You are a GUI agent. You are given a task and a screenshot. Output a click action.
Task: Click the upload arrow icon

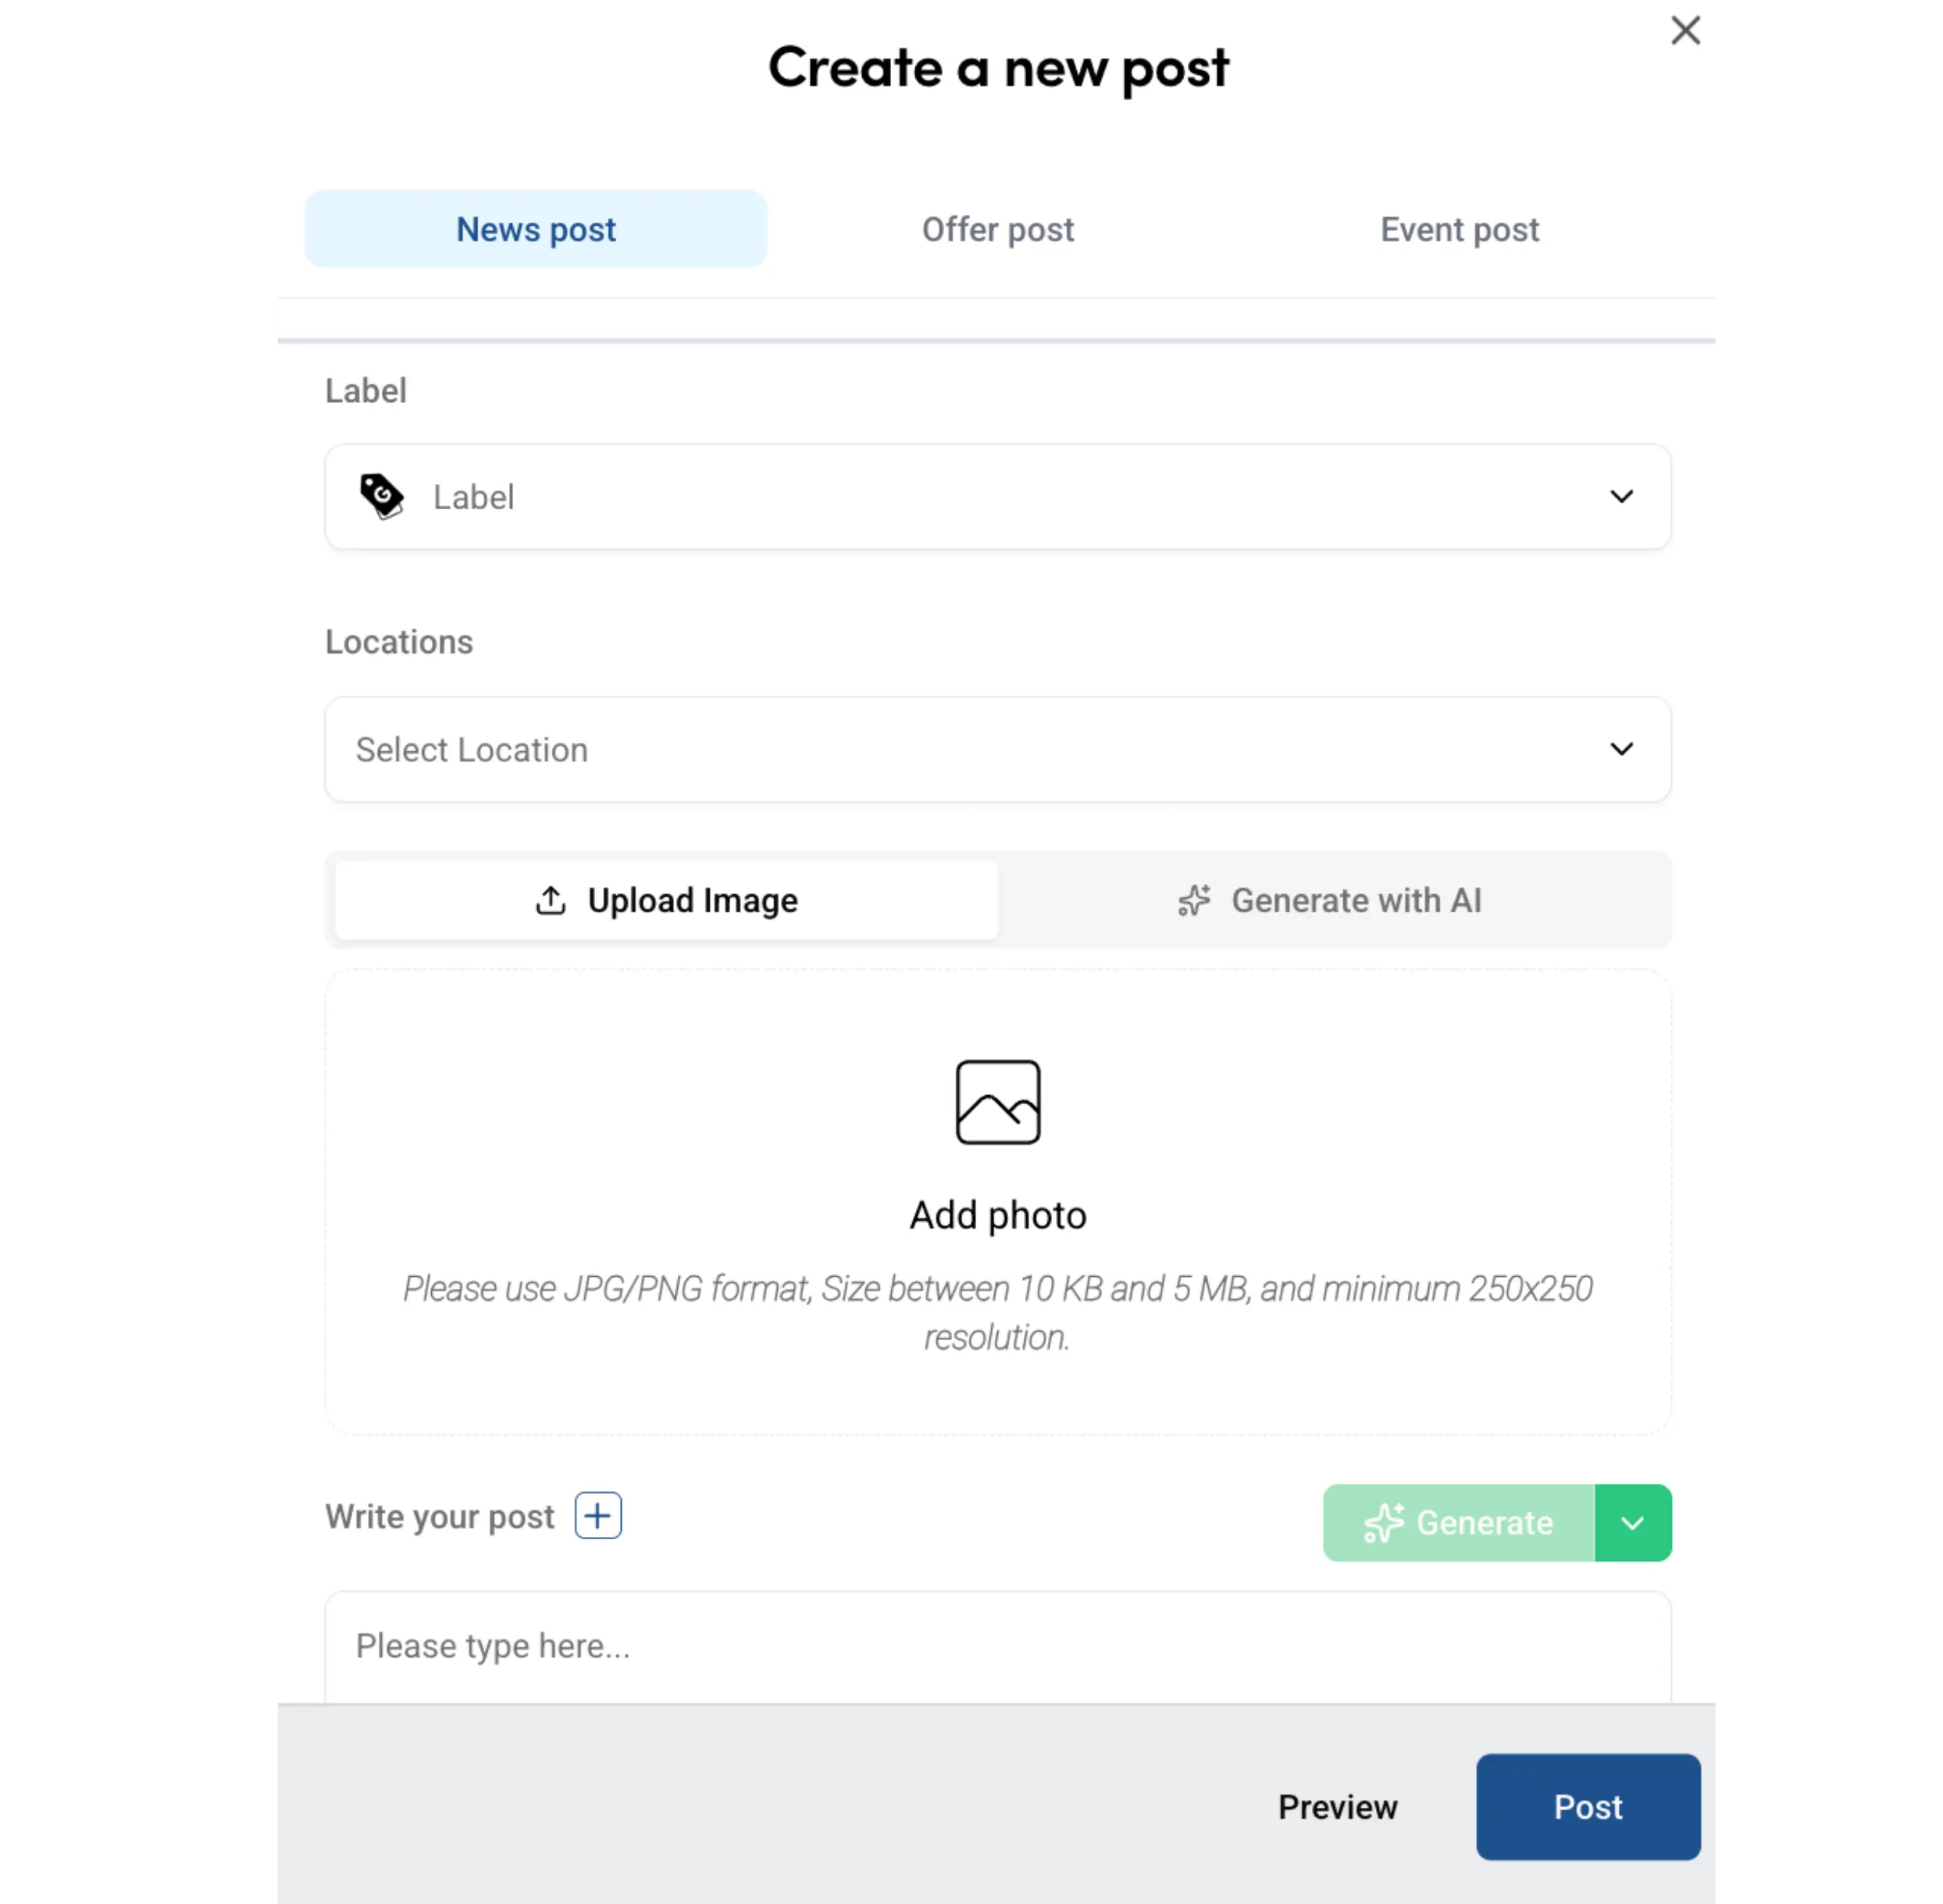pyautogui.click(x=551, y=900)
